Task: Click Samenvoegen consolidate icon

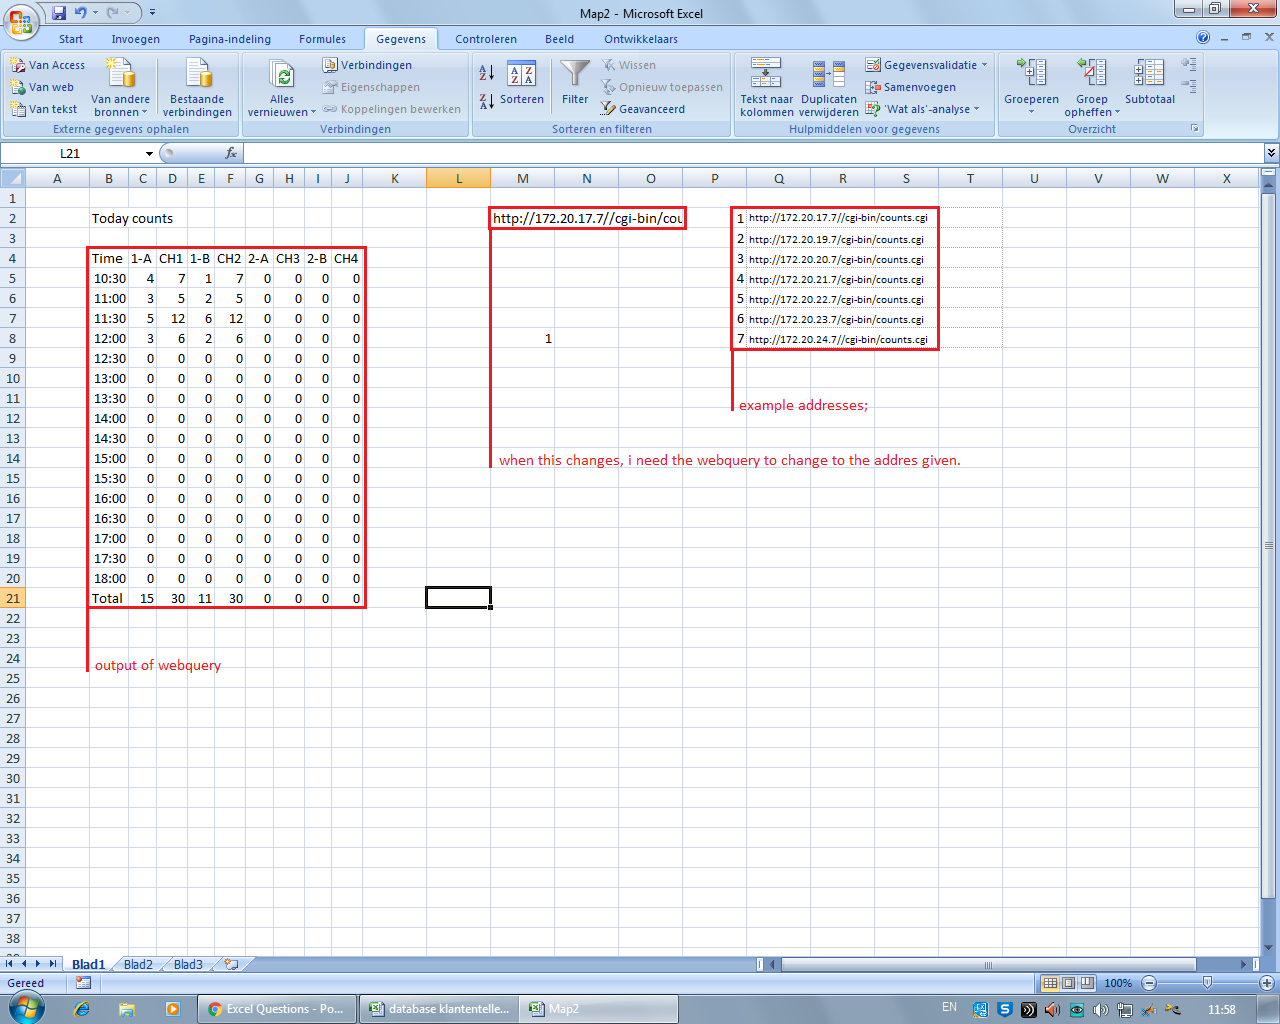Action: coord(873,87)
